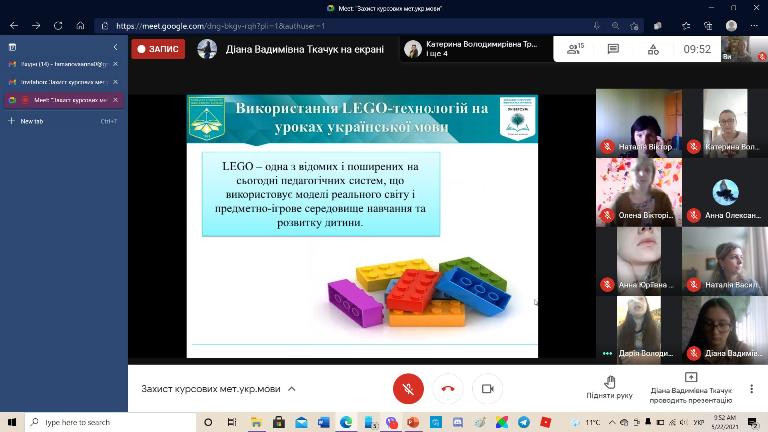Go to browser home page

[x=80, y=25]
